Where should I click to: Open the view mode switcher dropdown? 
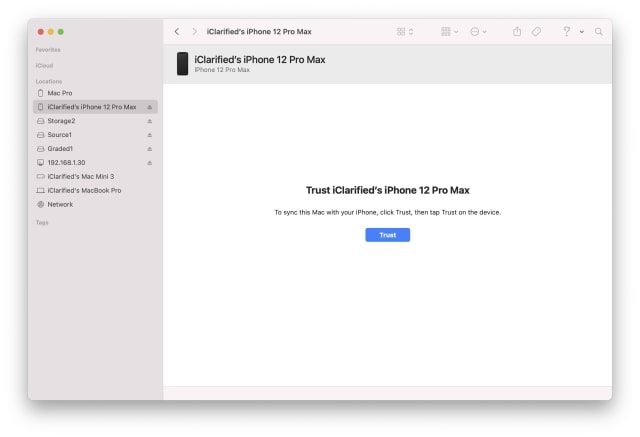(x=405, y=32)
